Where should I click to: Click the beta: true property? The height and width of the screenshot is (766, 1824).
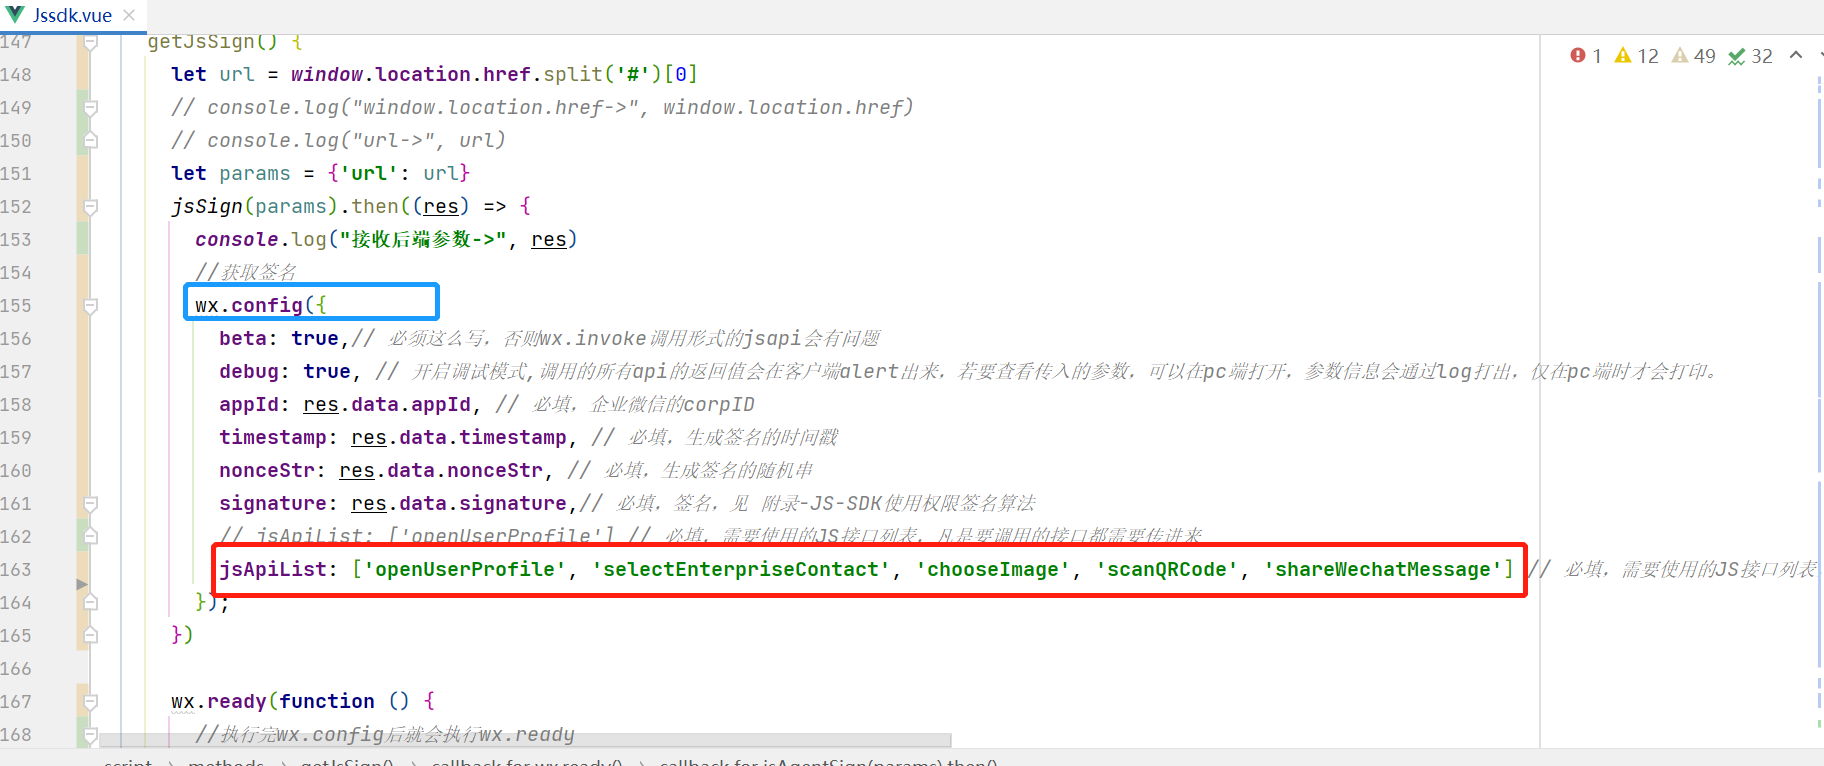point(279,338)
